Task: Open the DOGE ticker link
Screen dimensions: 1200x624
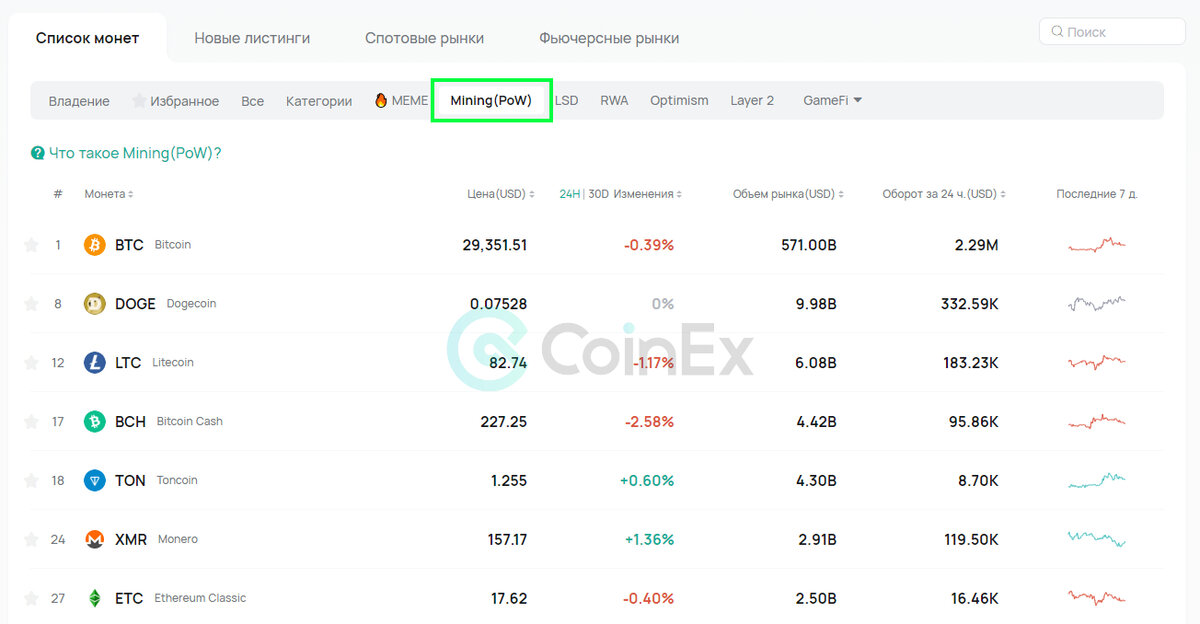Action: coord(135,304)
